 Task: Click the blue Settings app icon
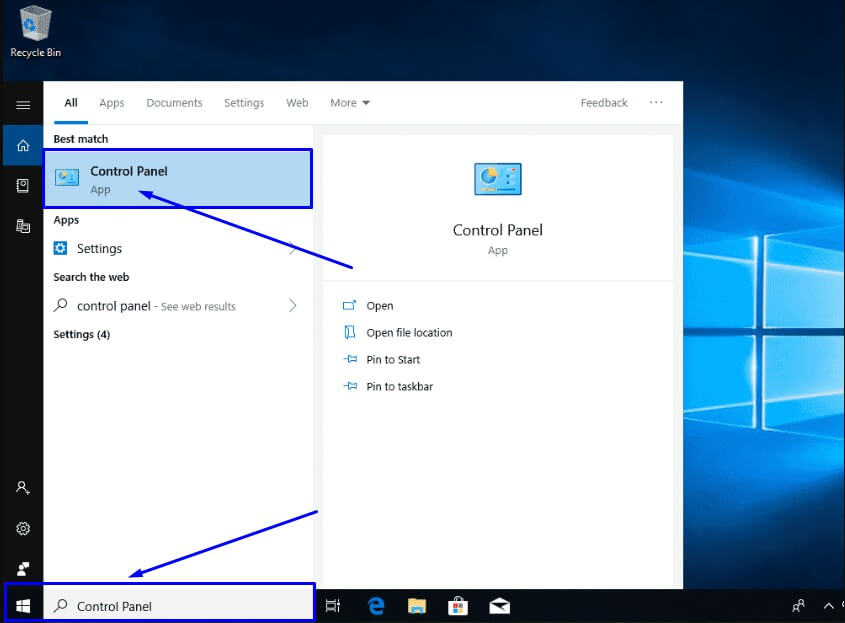point(60,248)
